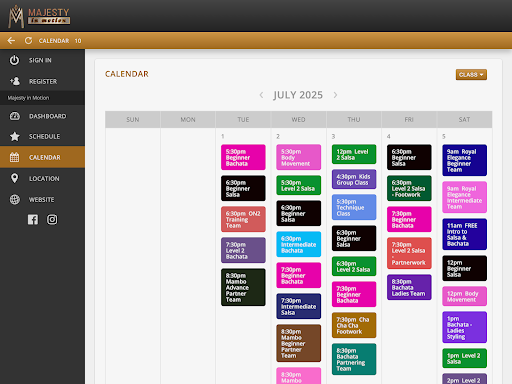Open Tuesday 5:30pm Beginner Bachata class

coord(243,157)
